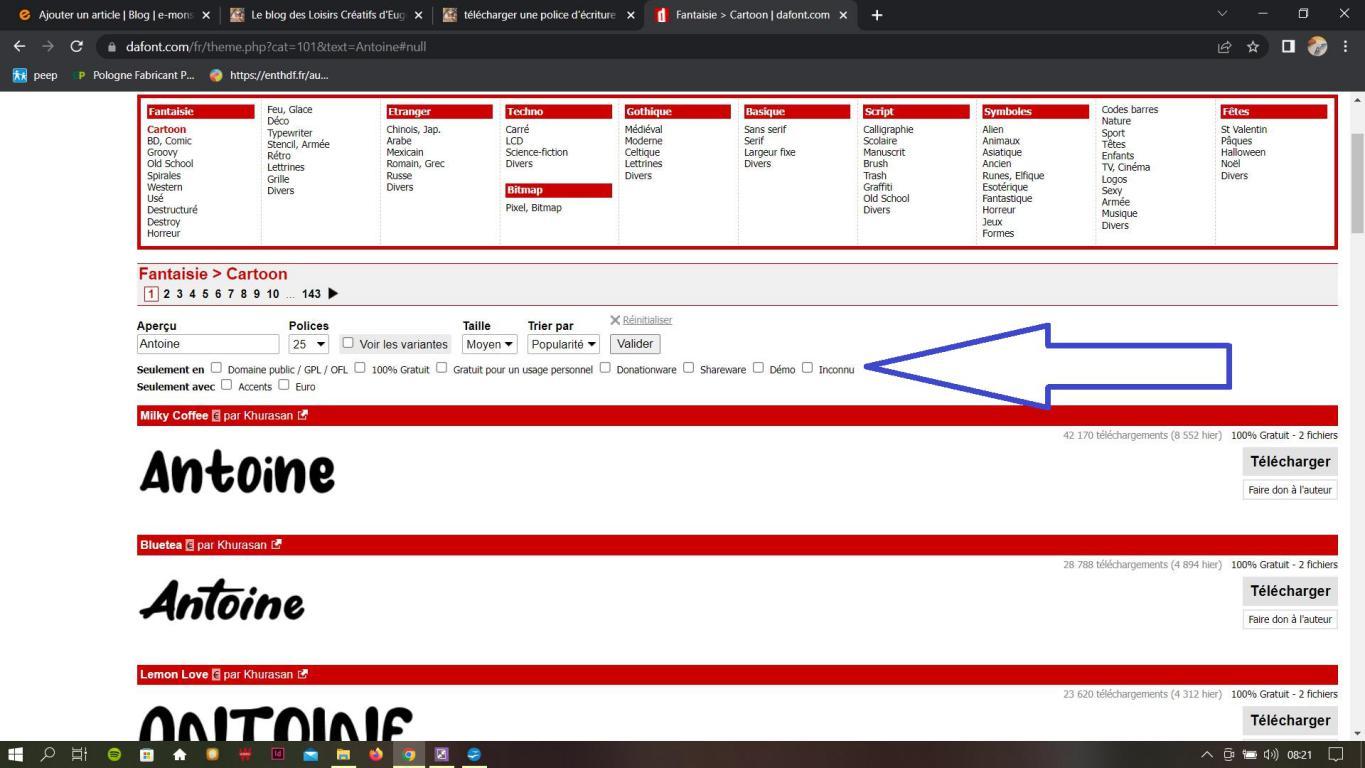Tick the Euro checkbox
This screenshot has height=768, width=1365.
[284, 385]
